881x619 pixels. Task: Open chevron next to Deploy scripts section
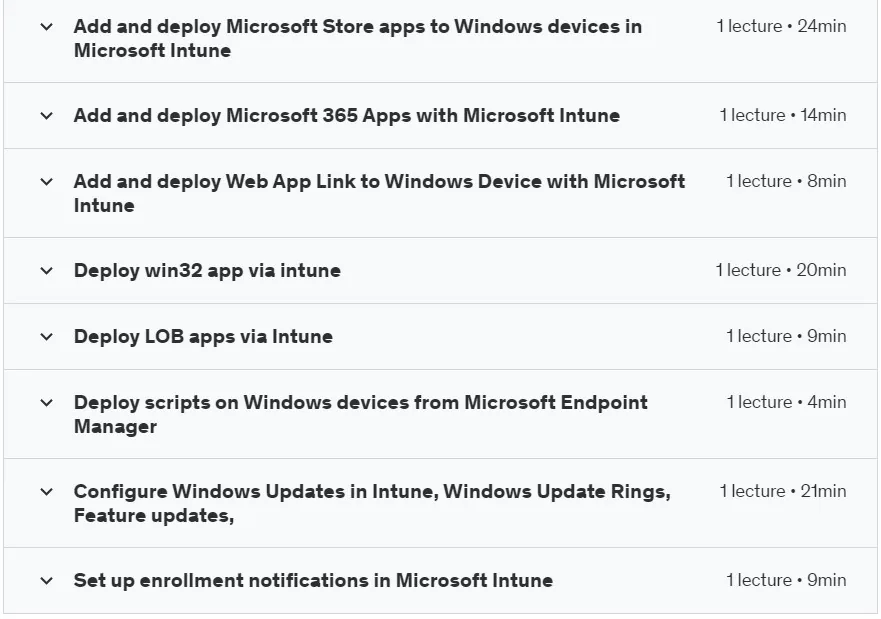pos(47,403)
